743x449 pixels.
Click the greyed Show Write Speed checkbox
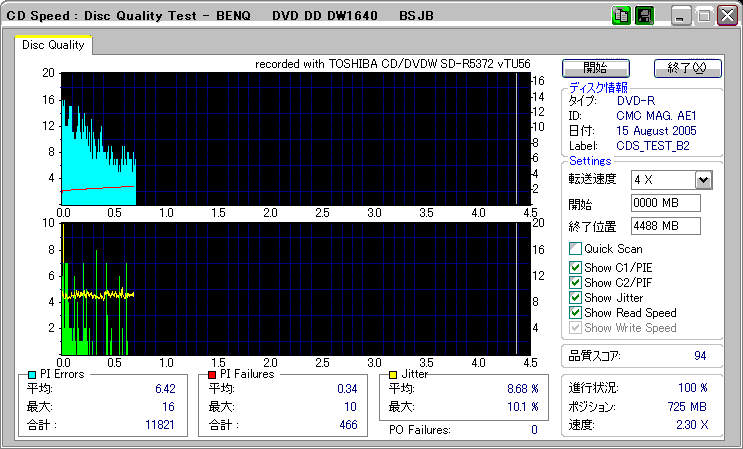(575, 328)
